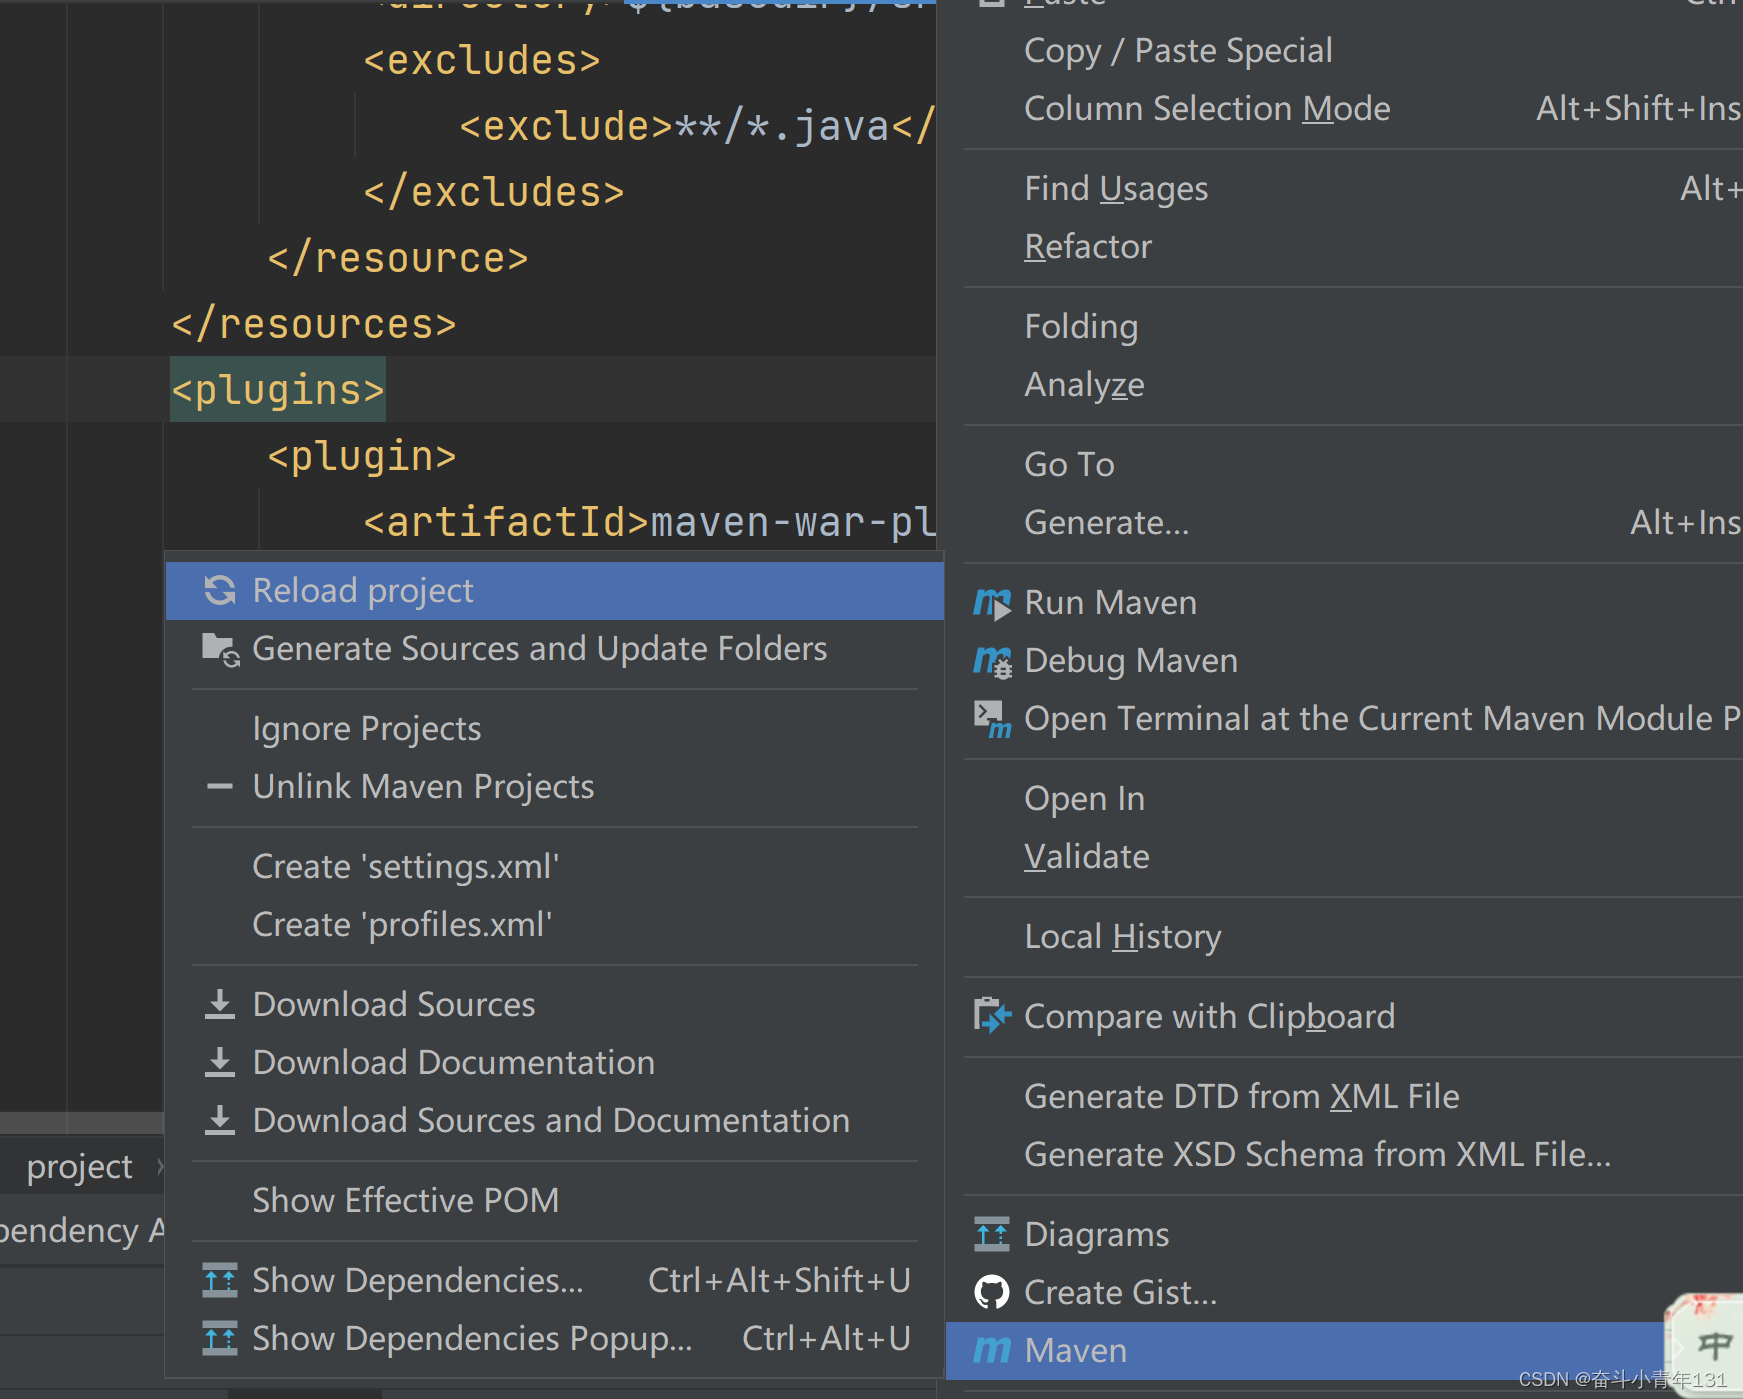Click the Show Dependencies Popup icon

(x=219, y=1338)
